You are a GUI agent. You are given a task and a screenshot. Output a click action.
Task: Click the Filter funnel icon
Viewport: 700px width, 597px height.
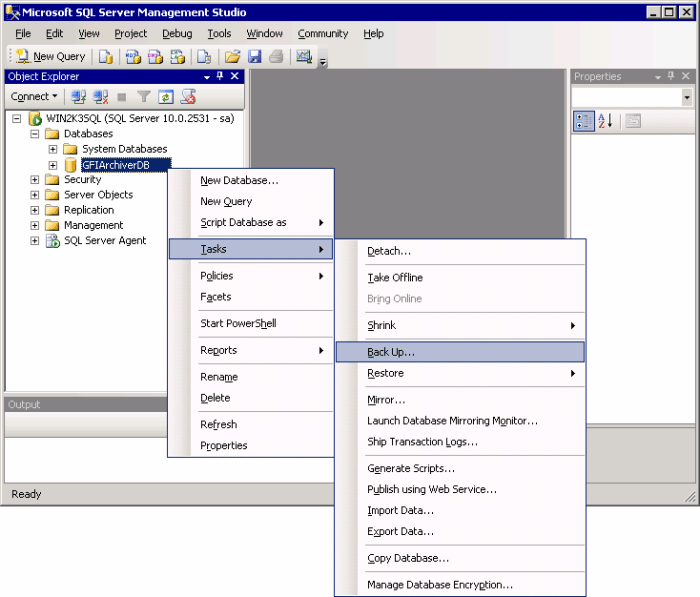(x=144, y=96)
